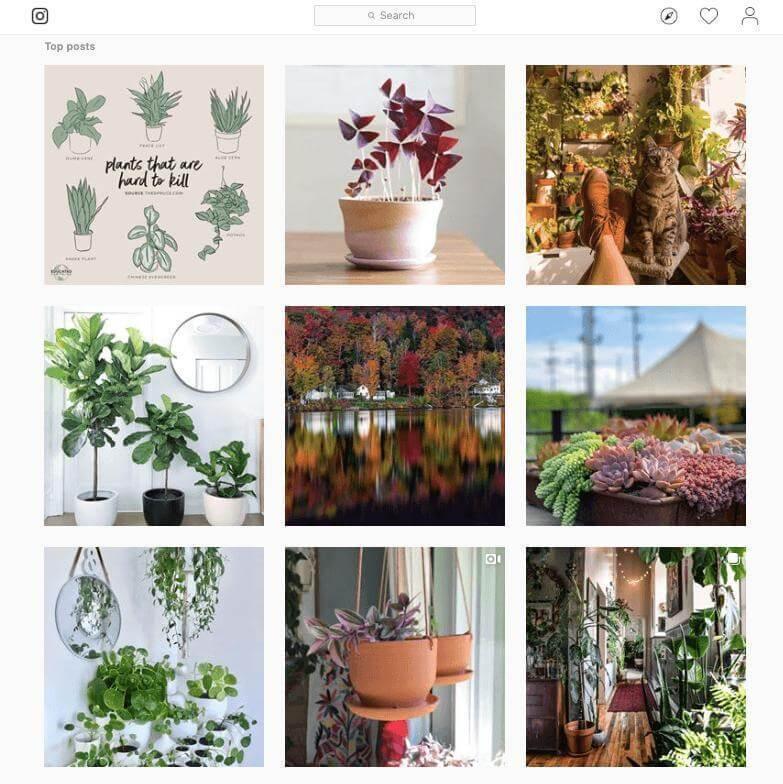The image size is (783, 784).
Task: Open the colorful succulents planter post
Action: coord(636,416)
